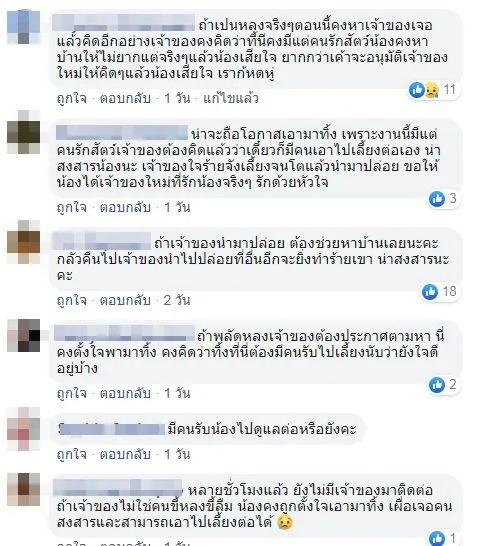Click the 2 วัน timestamp
The width and height of the screenshot is (495, 546).
[x=177, y=300]
